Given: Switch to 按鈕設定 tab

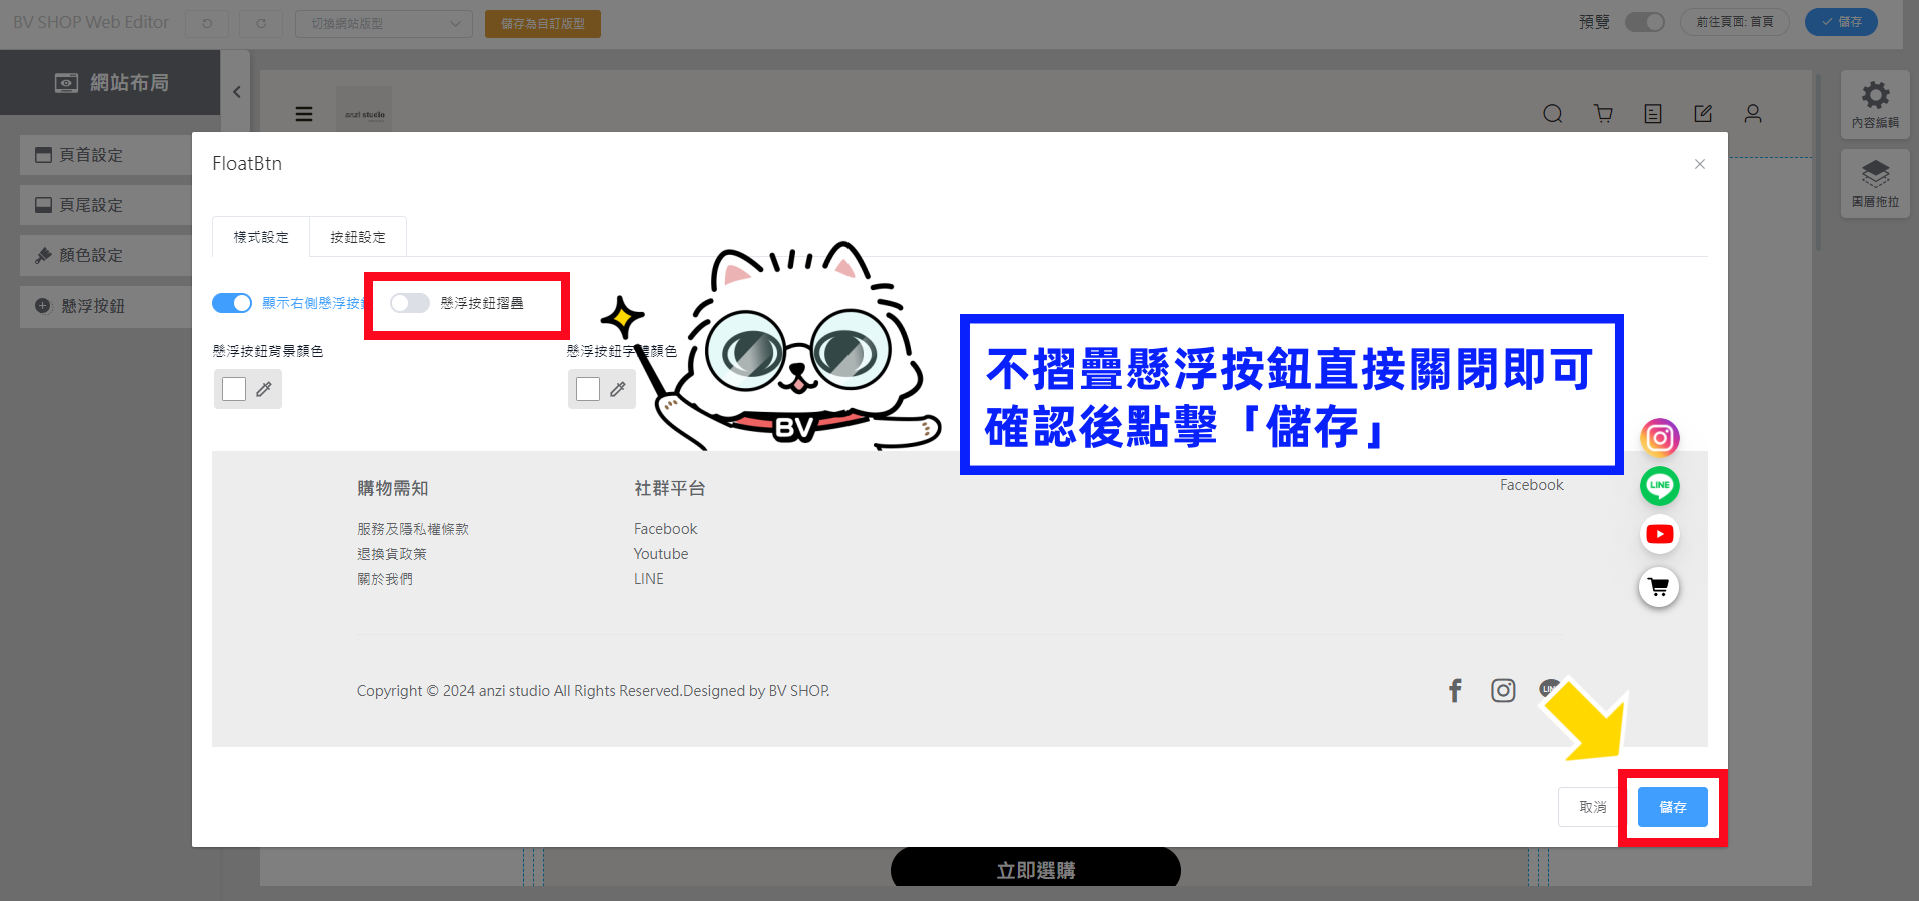Looking at the screenshot, I should (358, 237).
